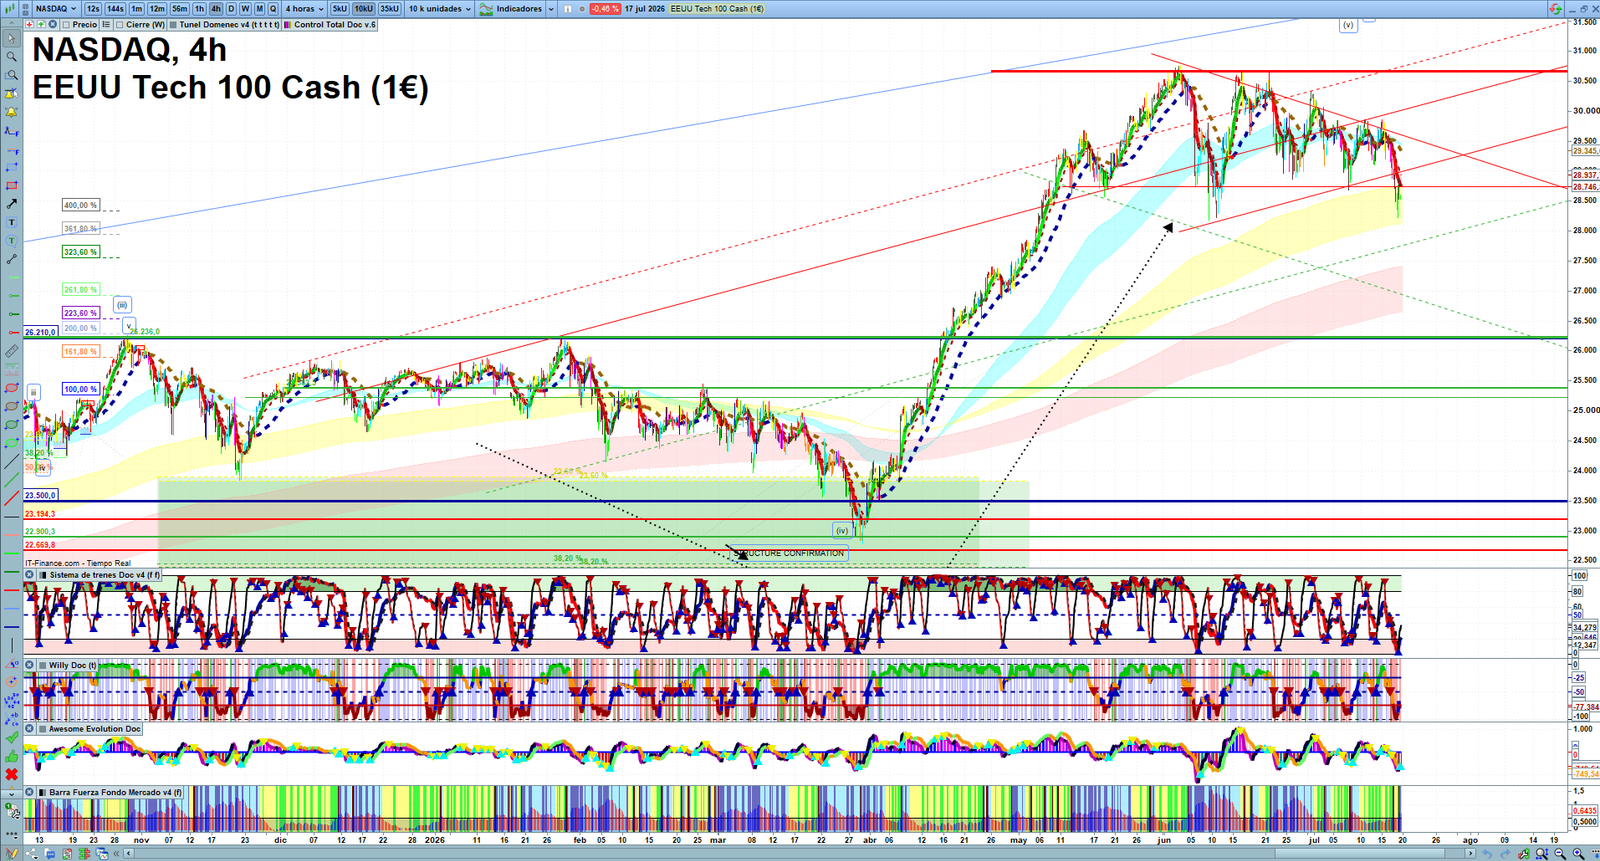Select the blue rectangle drawing tool
This screenshot has height=861, width=1600.
click(12, 167)
